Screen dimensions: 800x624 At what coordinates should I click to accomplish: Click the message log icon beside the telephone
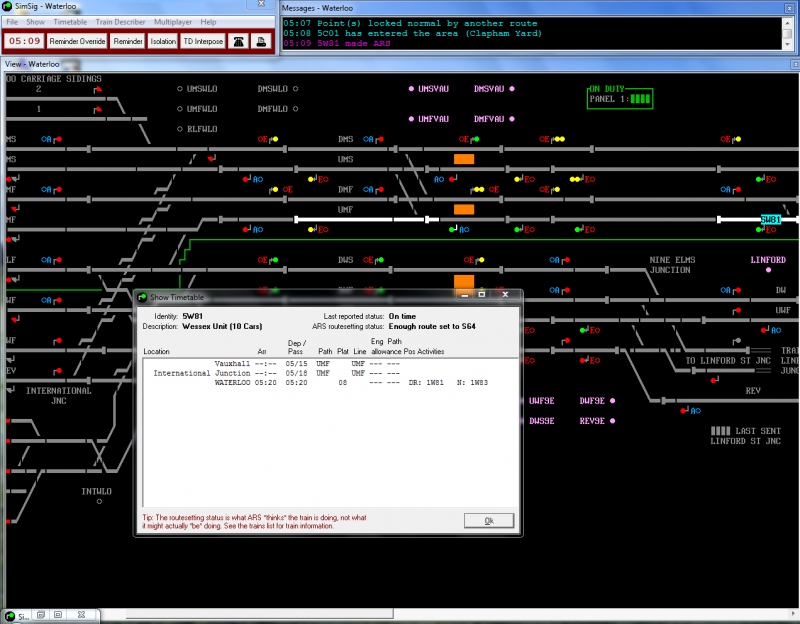tap(261, 41)
